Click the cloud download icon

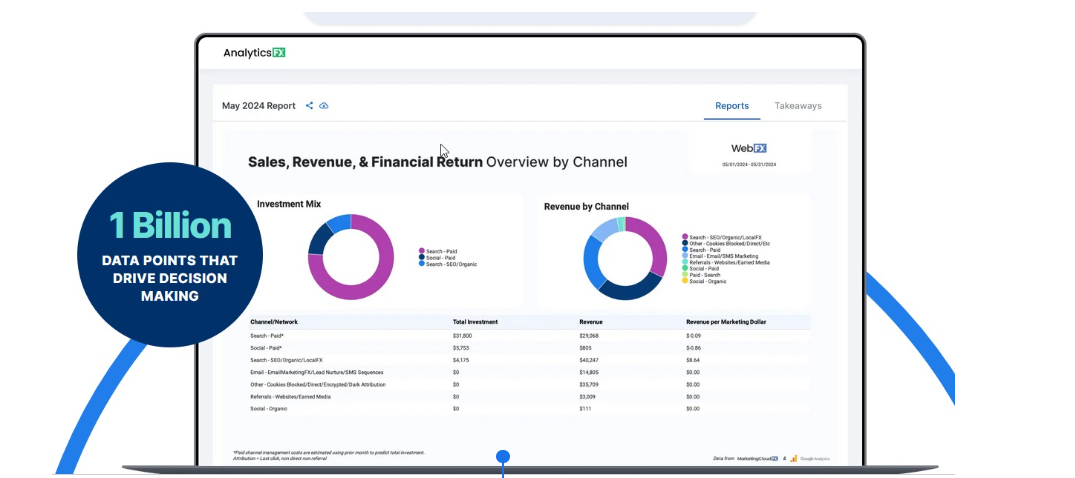324,106
